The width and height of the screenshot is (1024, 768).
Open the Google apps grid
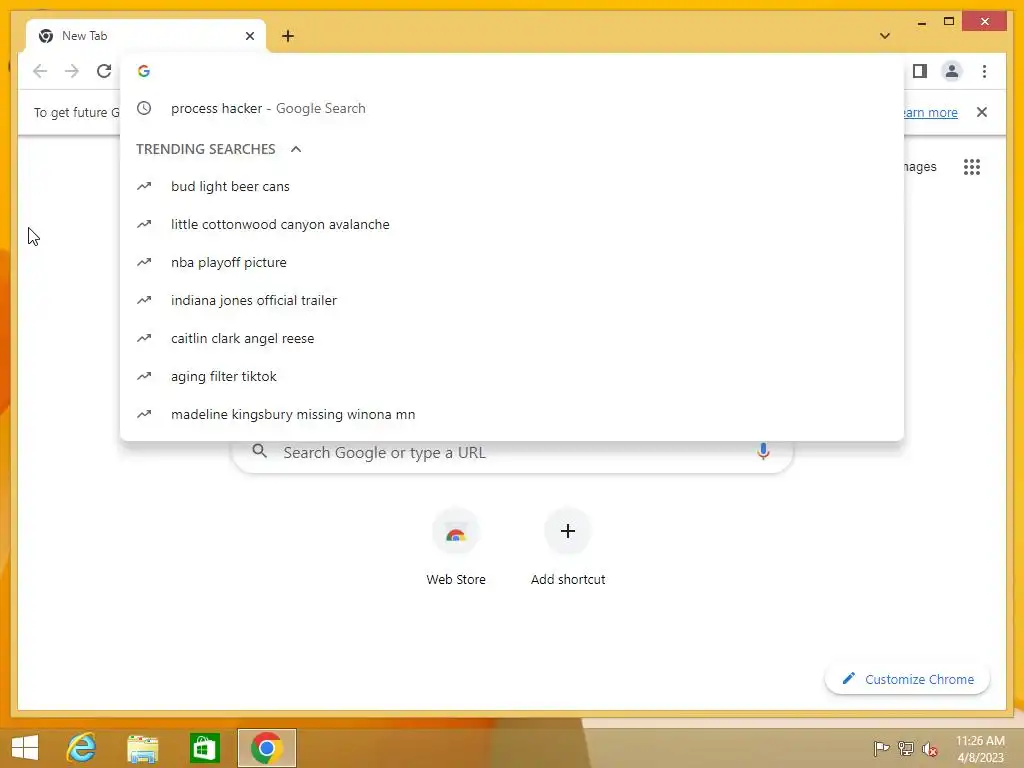click(x=972, y=167)
